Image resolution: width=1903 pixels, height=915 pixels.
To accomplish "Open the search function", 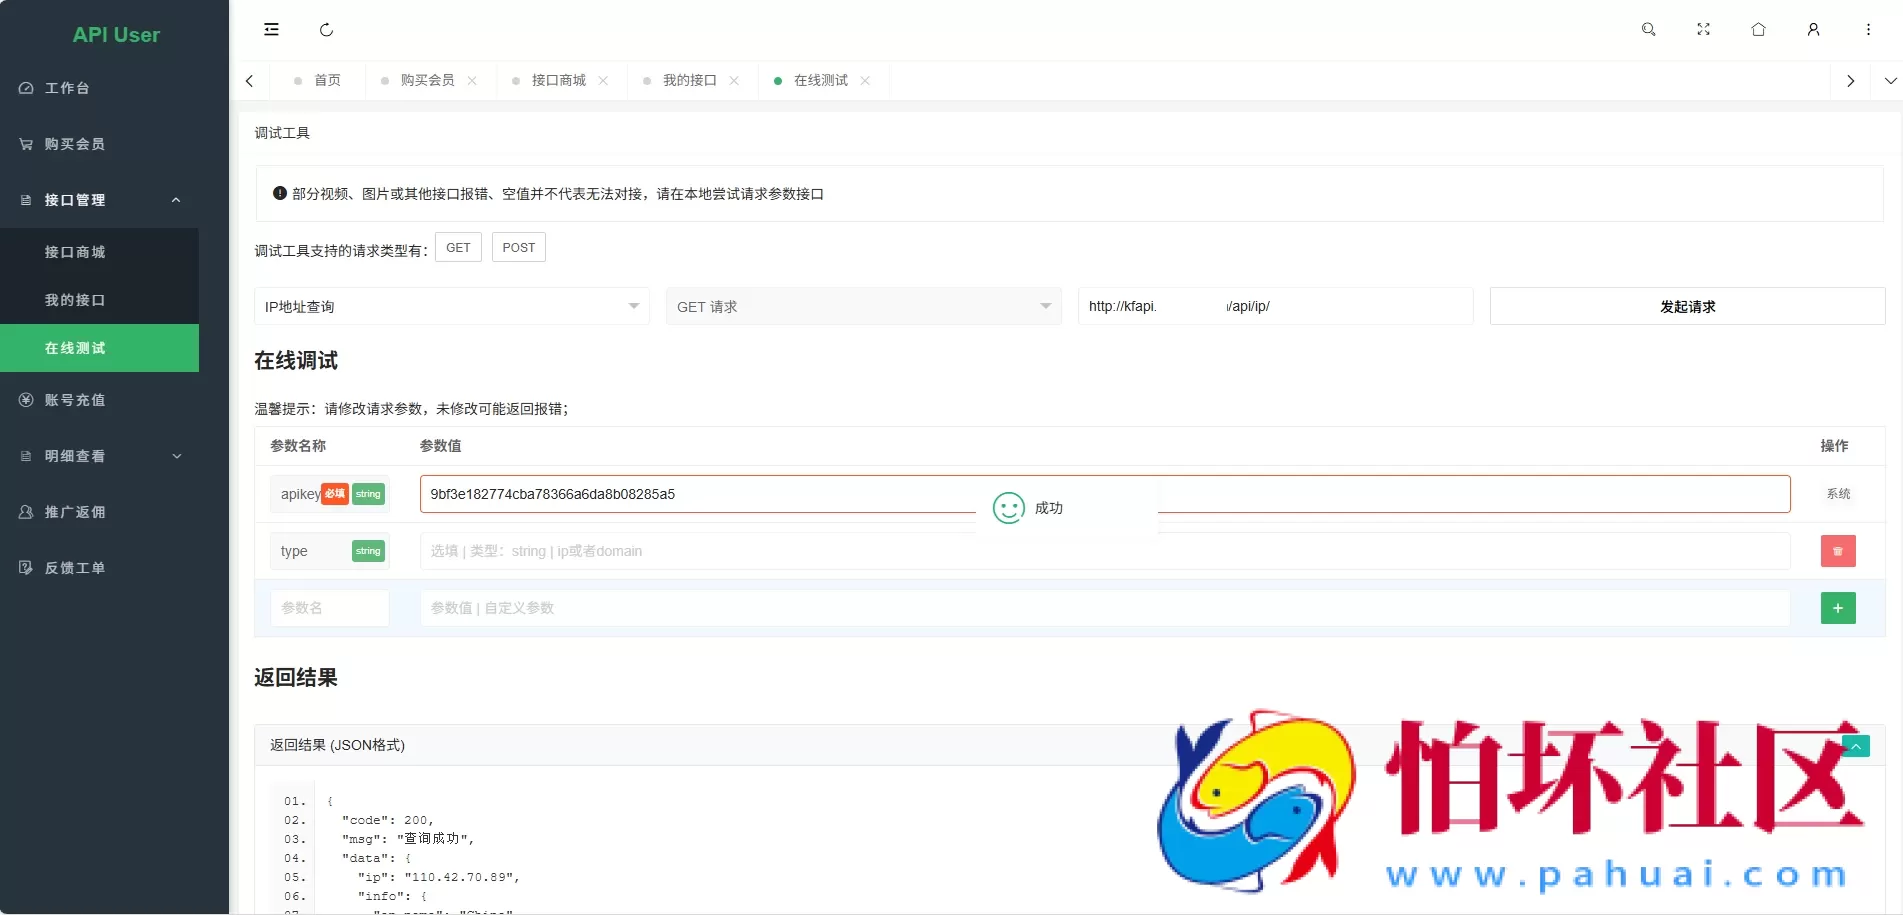I will (1648, 29).
